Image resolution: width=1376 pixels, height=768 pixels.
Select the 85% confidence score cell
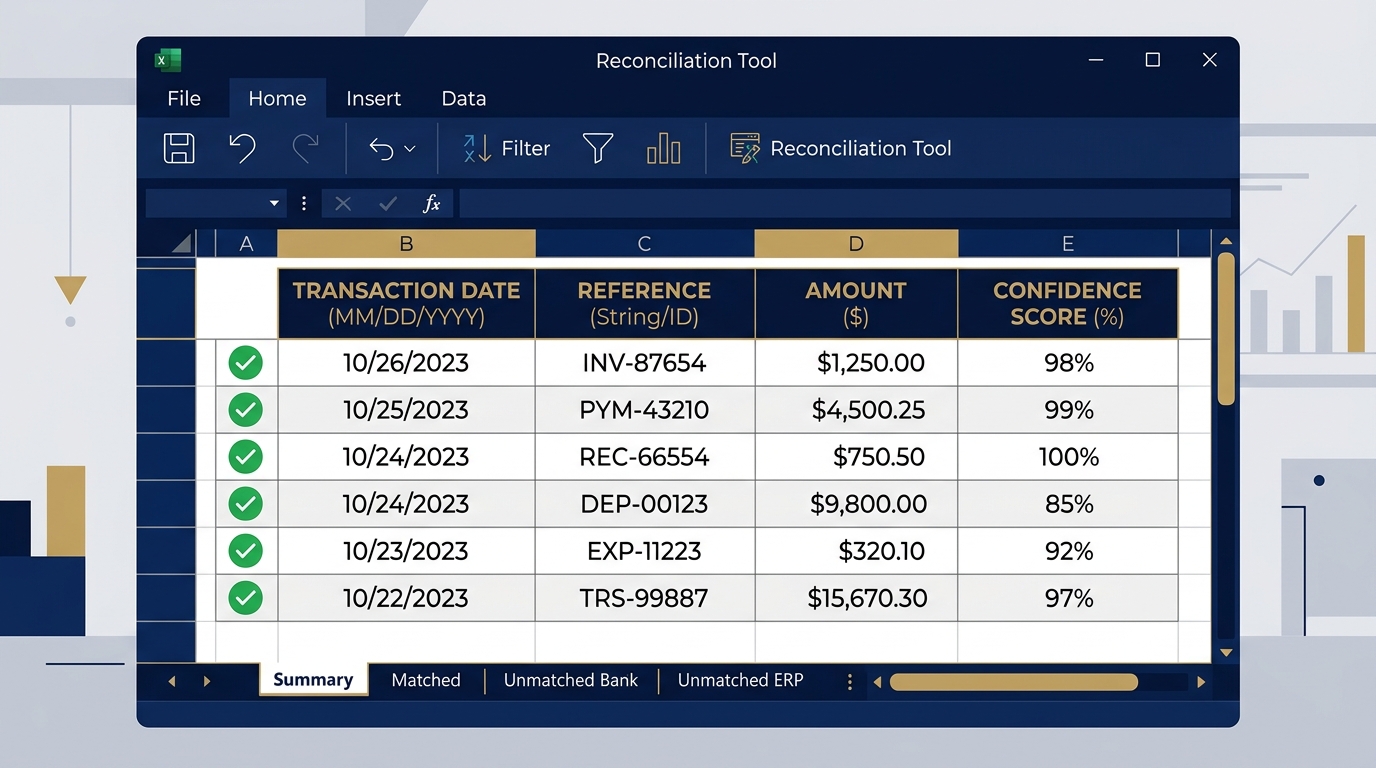1068,504
